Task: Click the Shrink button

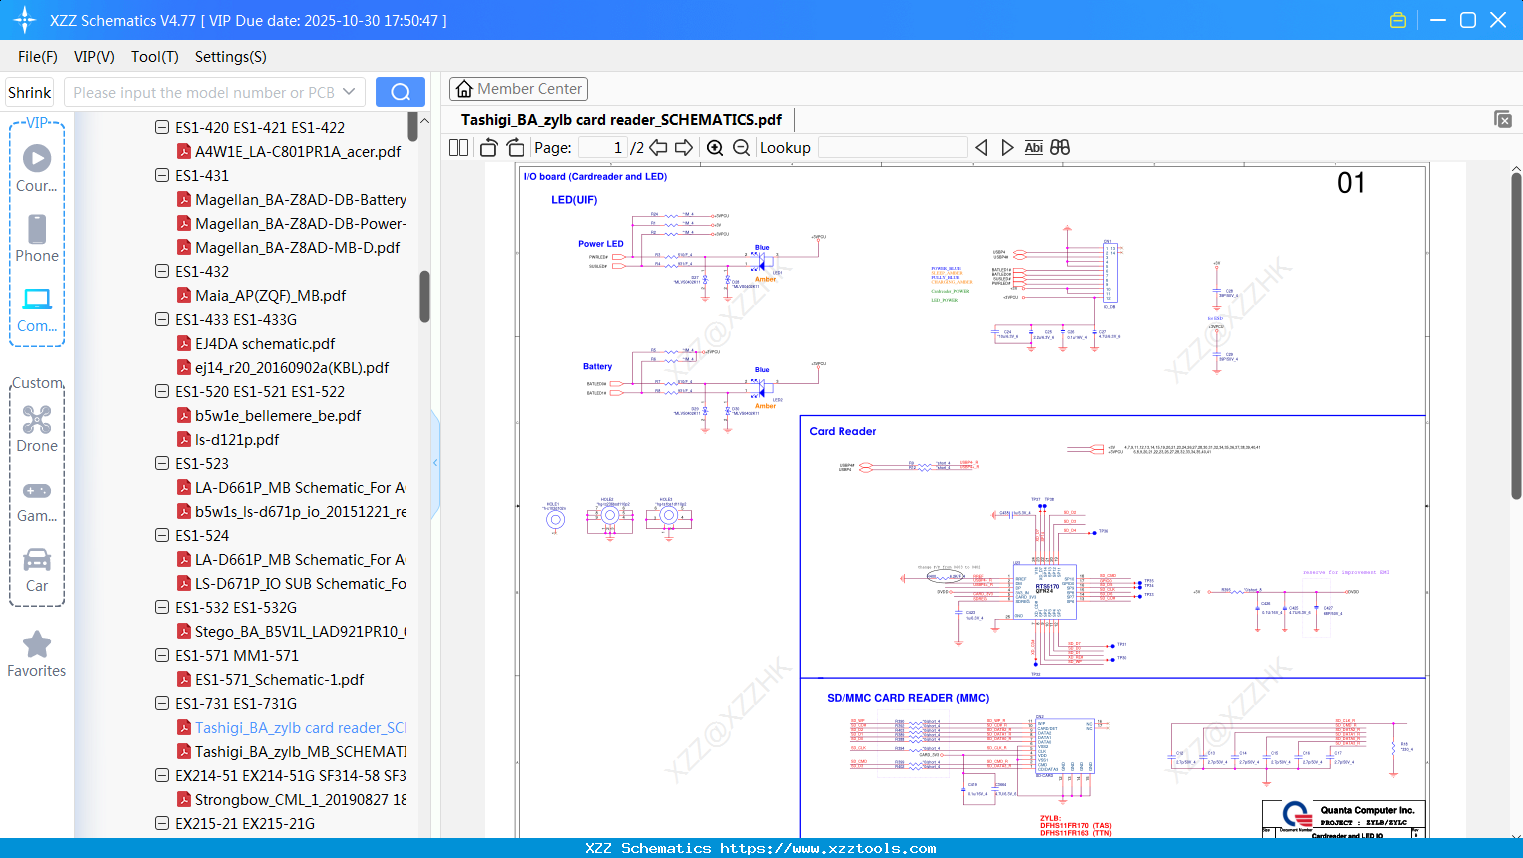Action: [30, 92]
